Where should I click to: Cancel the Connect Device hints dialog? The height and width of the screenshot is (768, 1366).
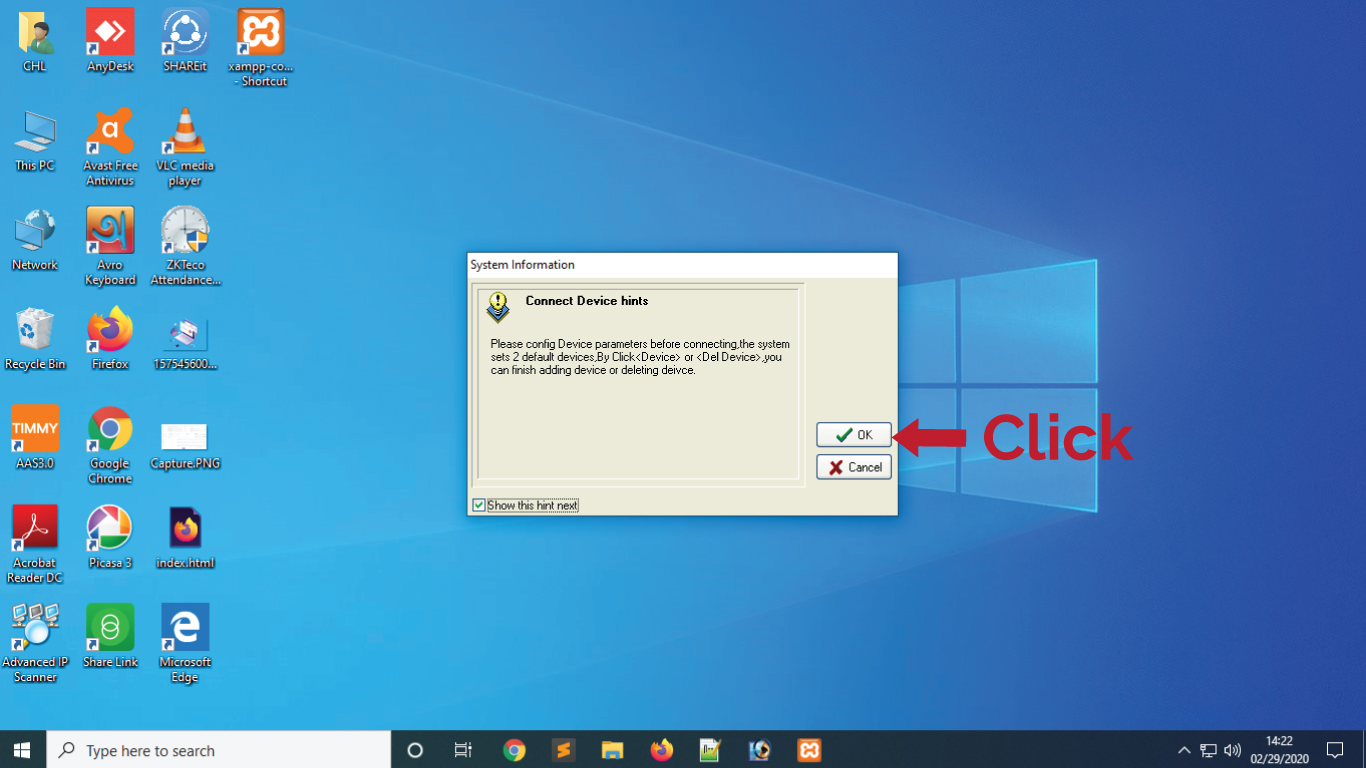coord(854,467)
